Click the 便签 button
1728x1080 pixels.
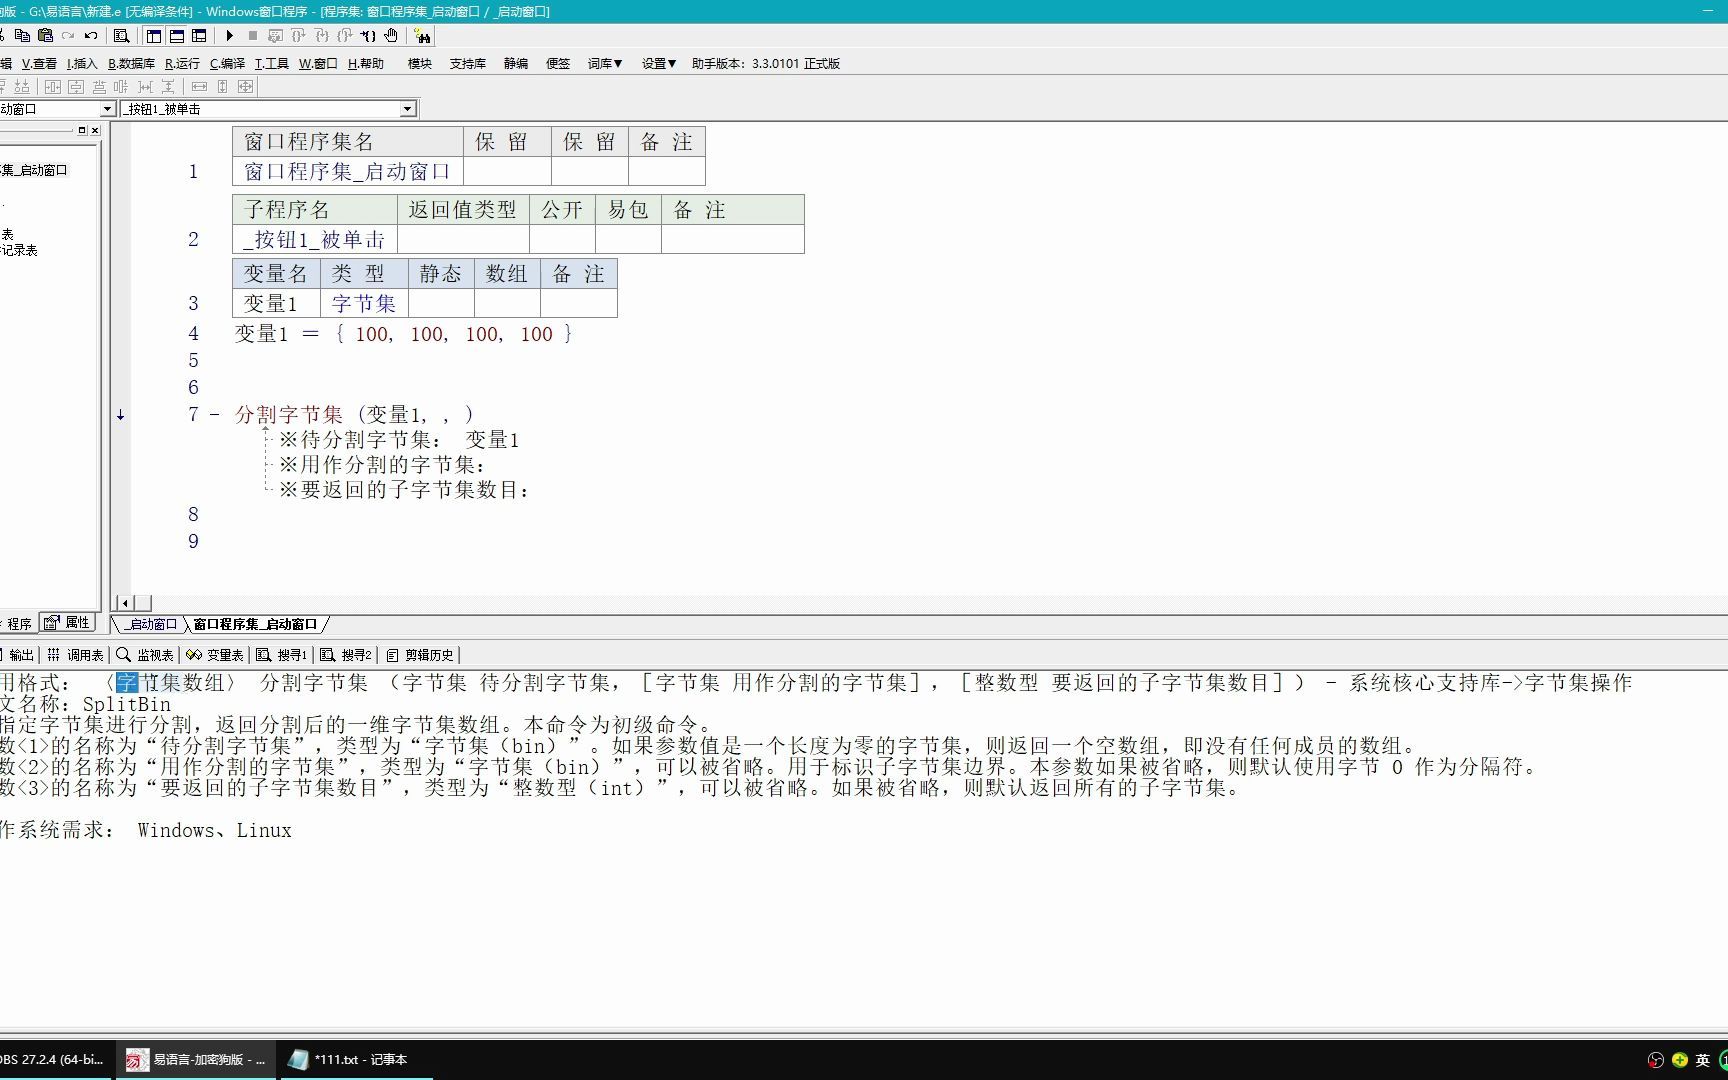558,63
